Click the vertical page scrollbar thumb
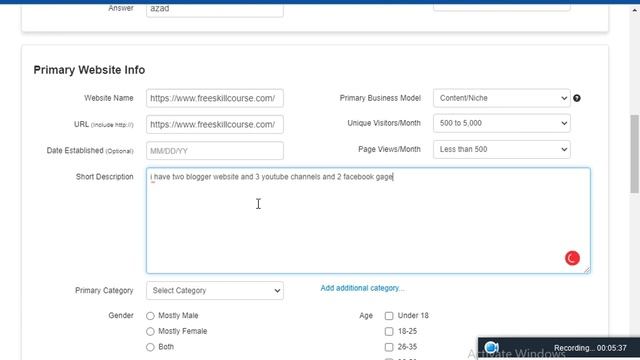 pyautogui.click(x=634, y=154)
